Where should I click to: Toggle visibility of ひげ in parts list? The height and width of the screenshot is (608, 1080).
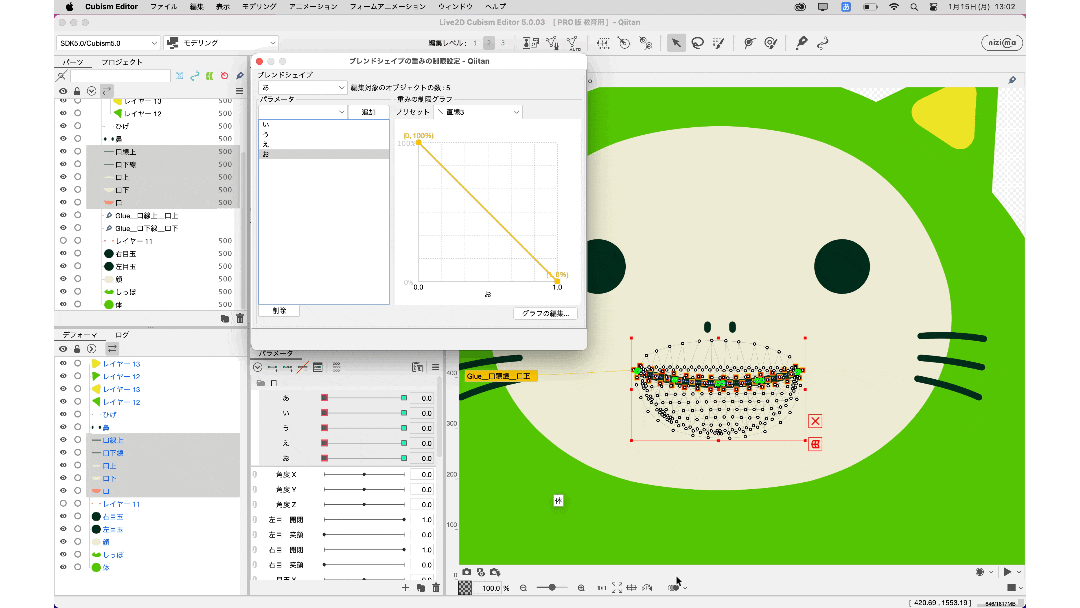(64, 126)
